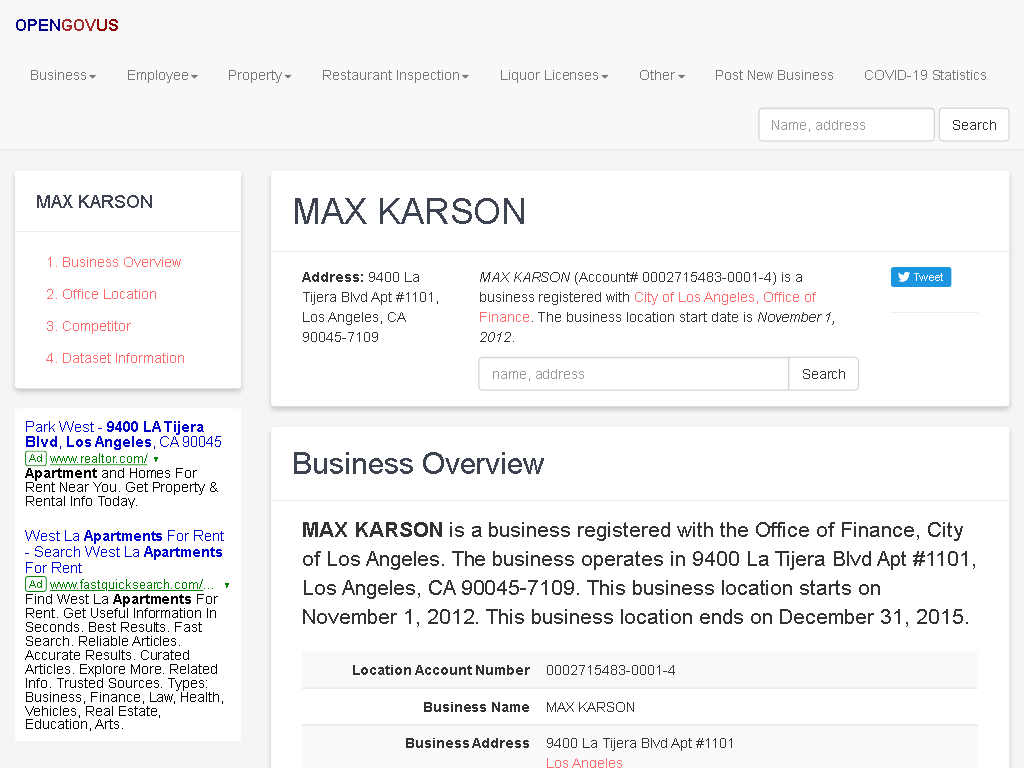Share page with the Tweet button
The width and height of the screenshot is (1024, 768).
tap(921, 277)
